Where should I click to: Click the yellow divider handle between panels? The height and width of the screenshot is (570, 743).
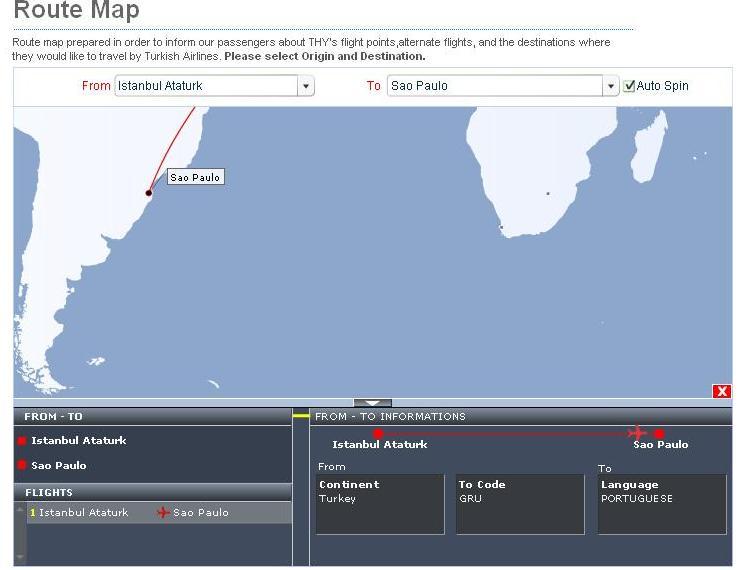pyautogui.click(x=301, y=416)
